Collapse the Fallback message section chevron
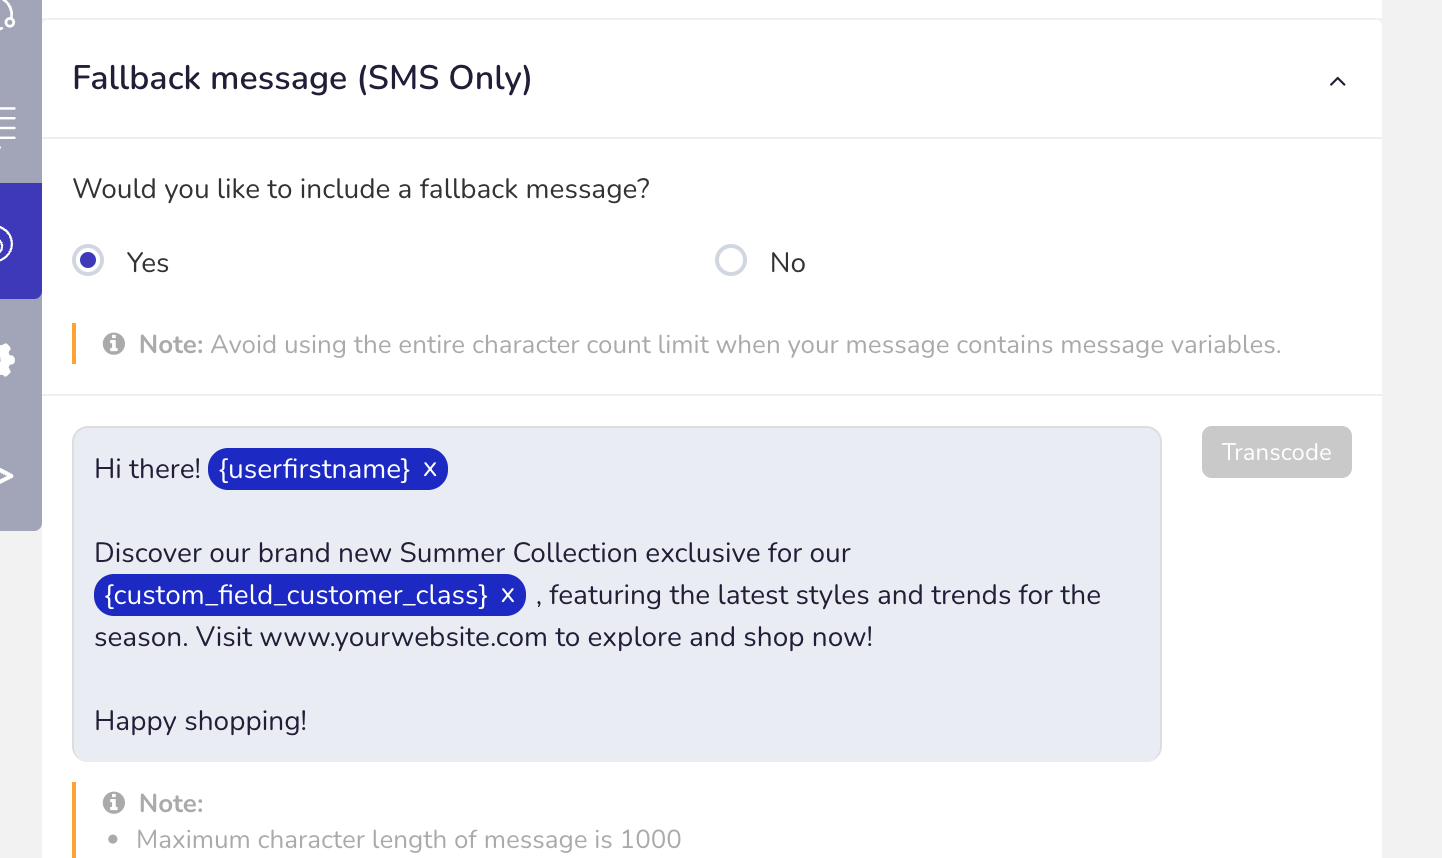 click(1337, 81)
